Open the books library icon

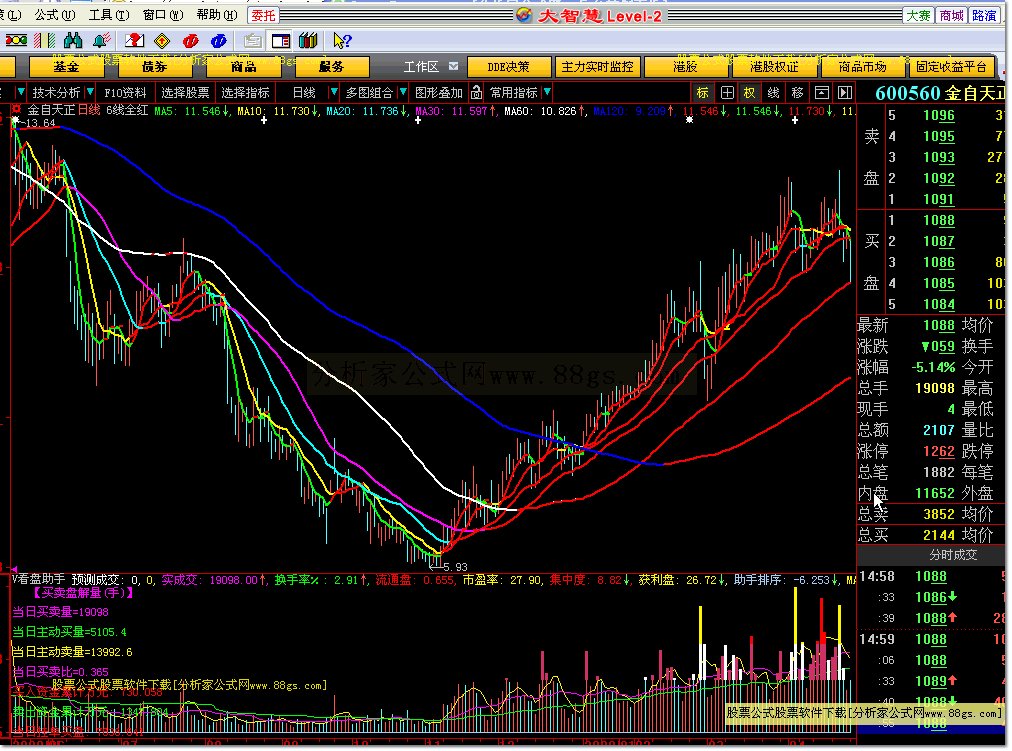point(309,41)
